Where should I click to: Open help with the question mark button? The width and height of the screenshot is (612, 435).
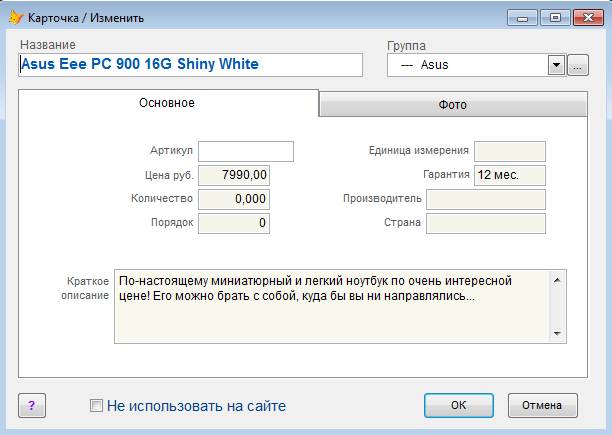tap(32, 405)
